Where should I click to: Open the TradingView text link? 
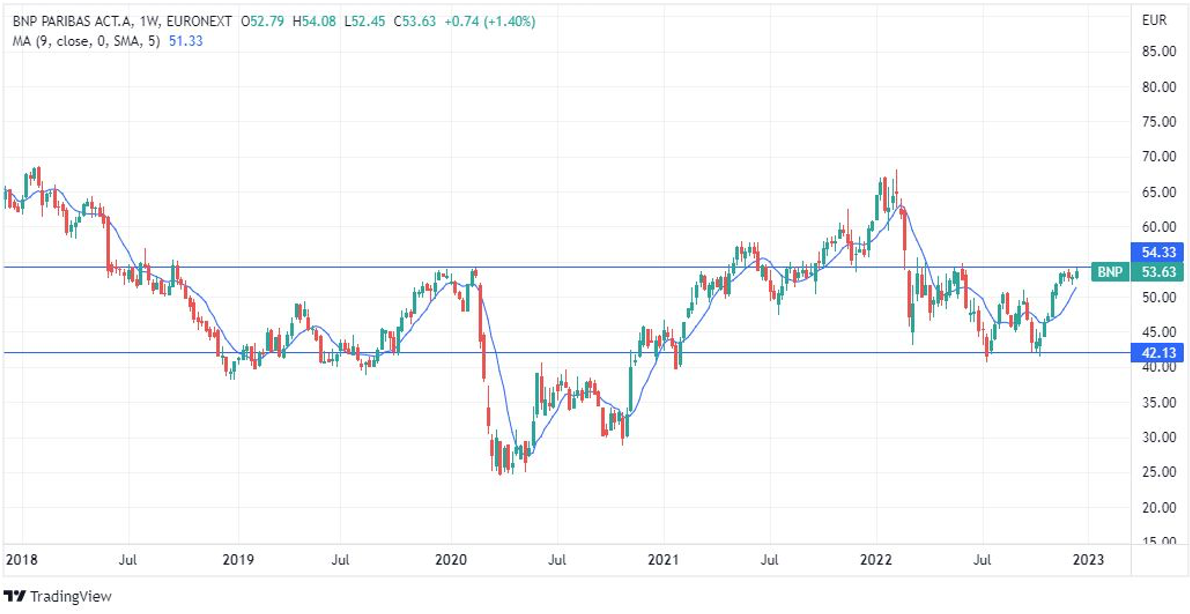(x=70, y=597)
